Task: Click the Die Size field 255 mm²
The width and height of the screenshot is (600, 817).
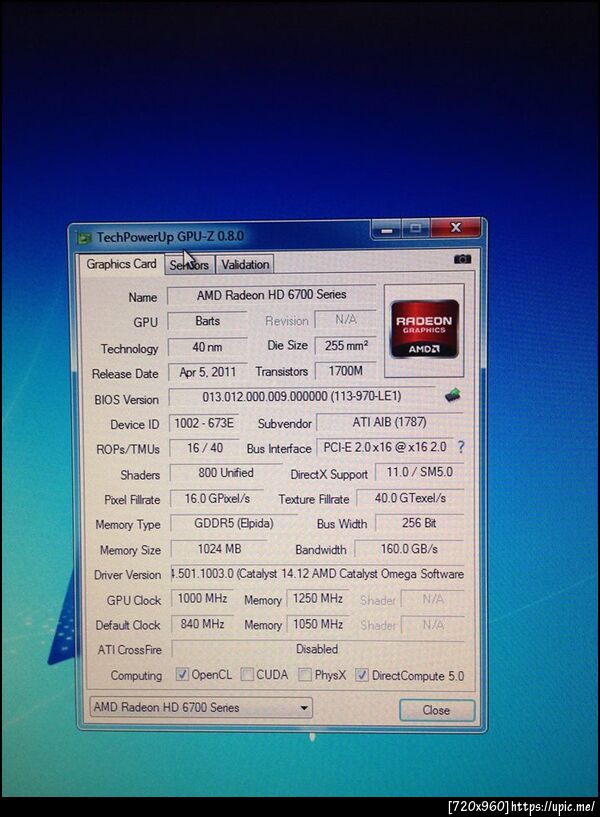Action: coord(345,345)
